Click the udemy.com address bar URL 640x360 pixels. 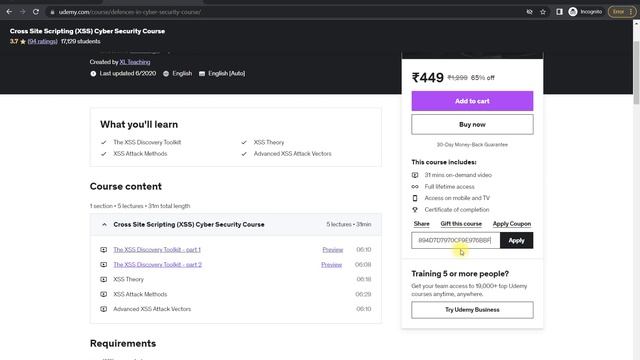pyautogui.click(x=129, y=12)
